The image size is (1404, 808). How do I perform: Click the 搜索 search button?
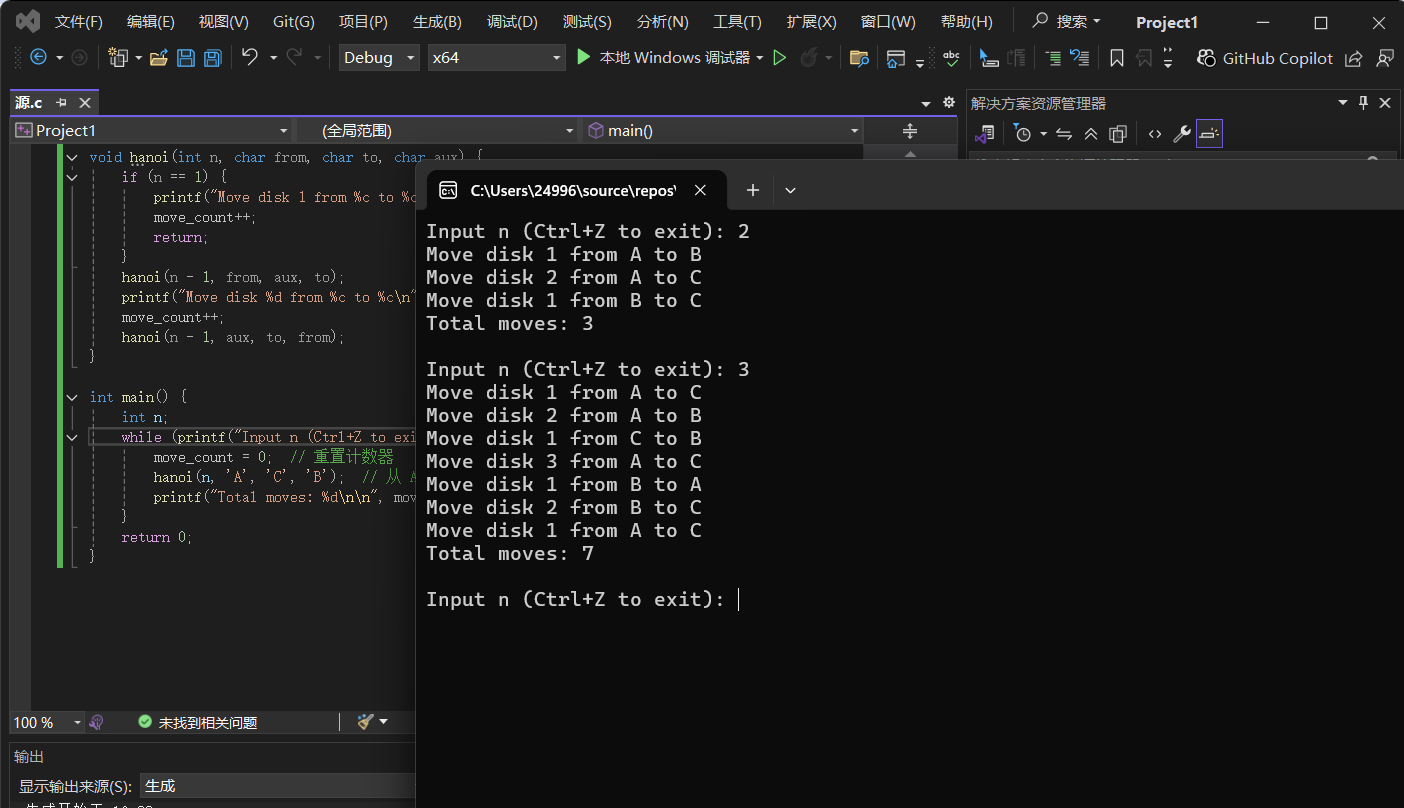1066,21
